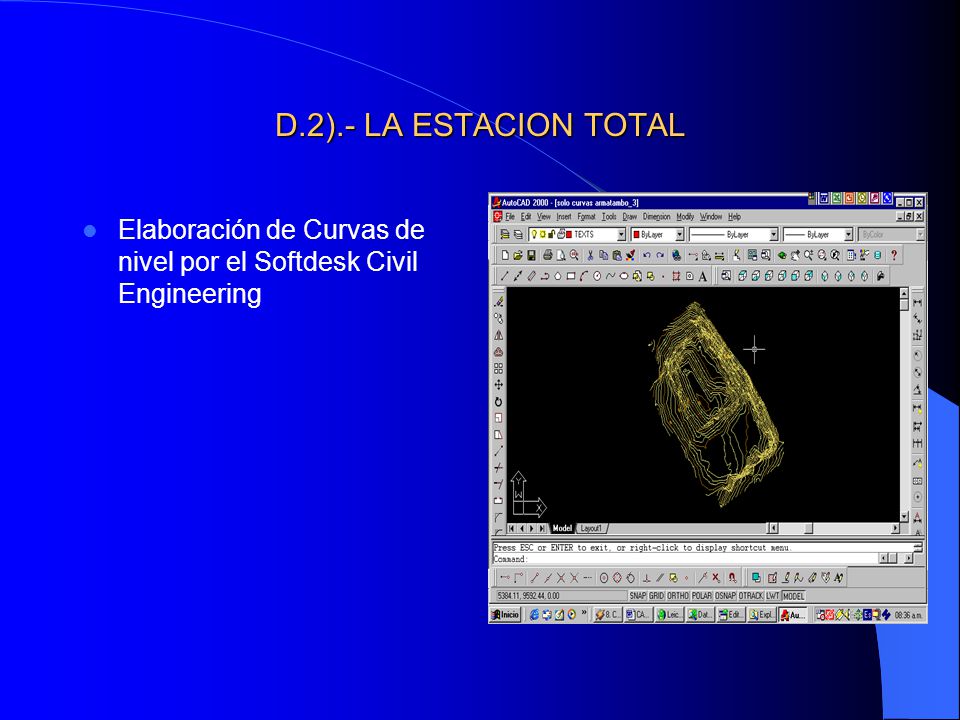Viewport: 960px width, 720px height.
Task: Click the Pan realtime hand icon
Action: coord(795,255)
